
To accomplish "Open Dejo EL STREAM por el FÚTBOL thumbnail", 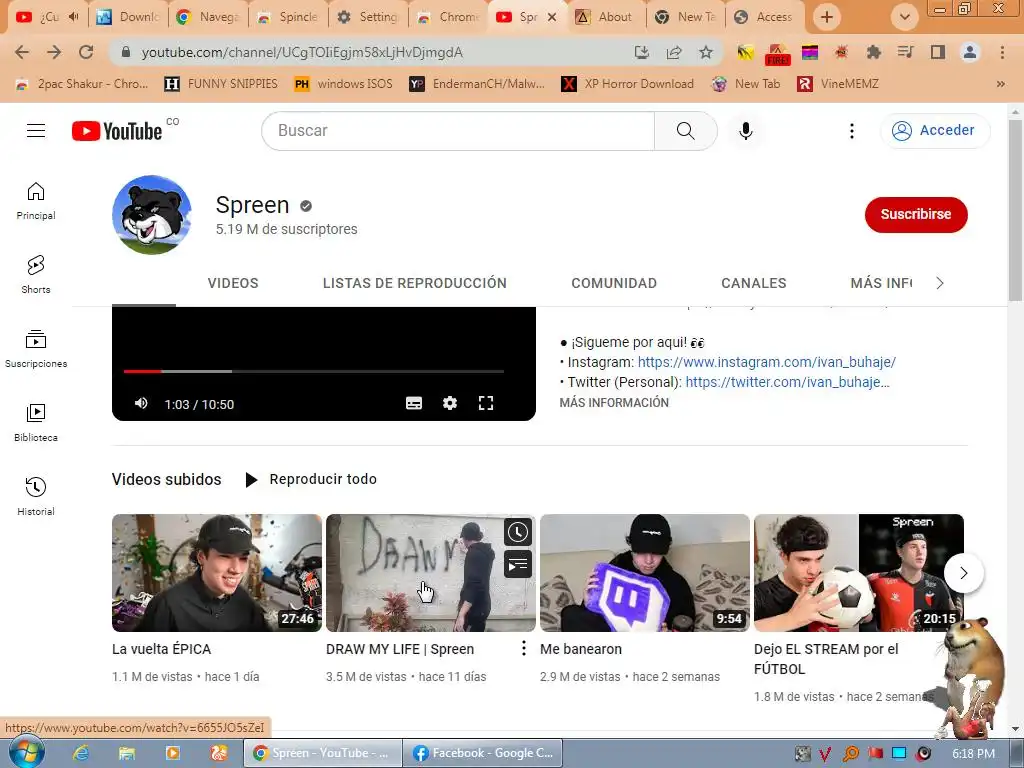I will 859,573.
